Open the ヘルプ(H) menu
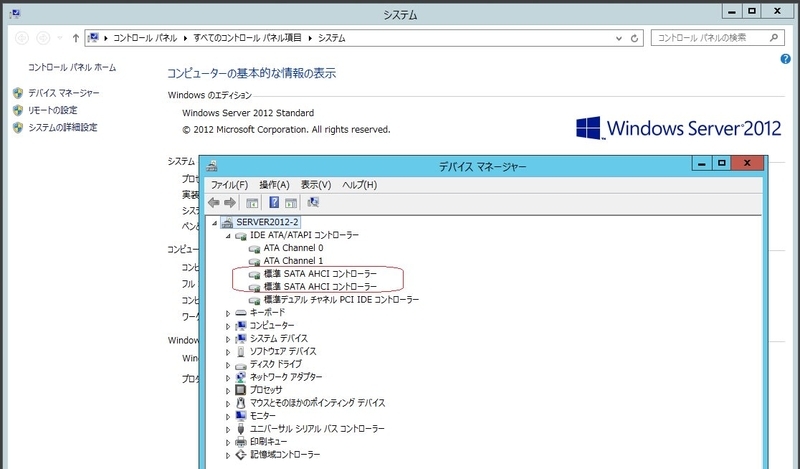 coord(360,185)
